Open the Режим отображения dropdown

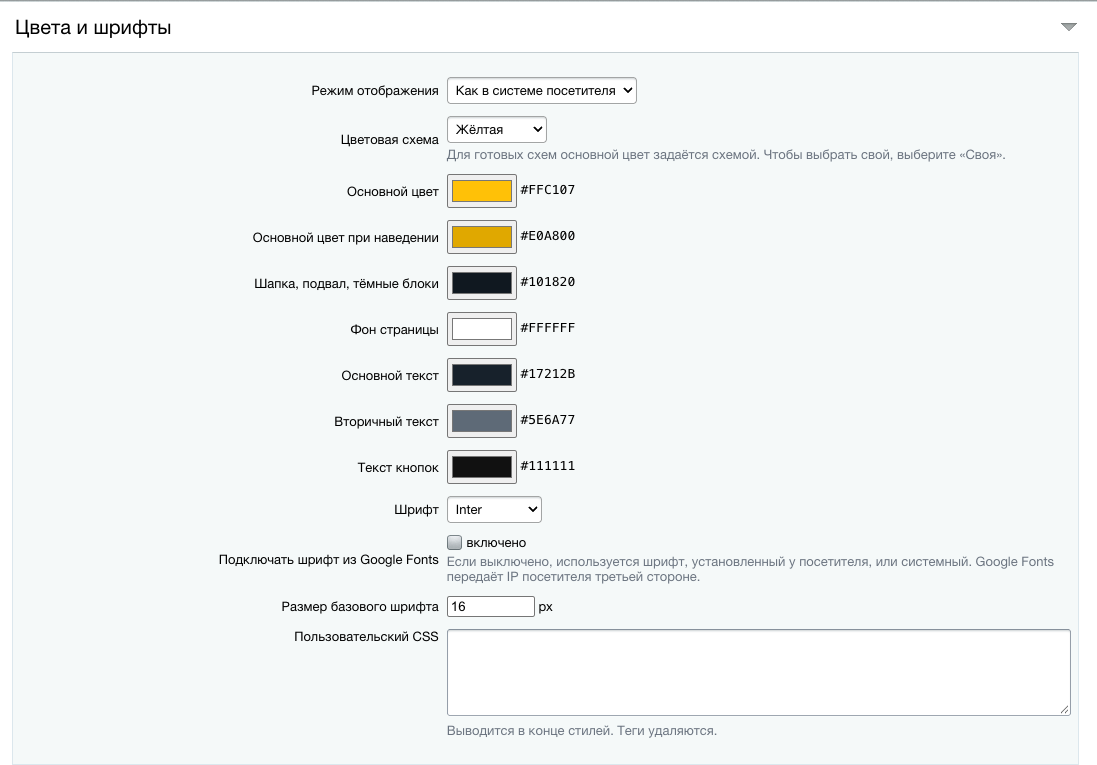(x=542, y=90)
